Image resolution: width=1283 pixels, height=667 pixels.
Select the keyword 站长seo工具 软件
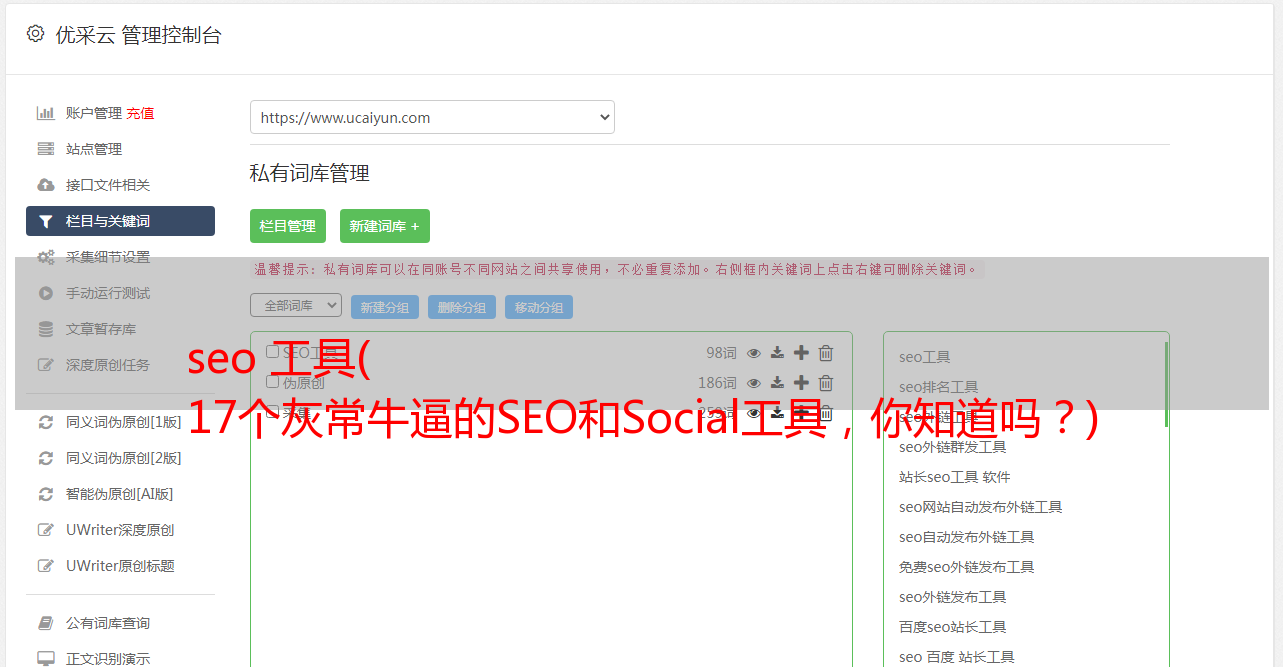955,477
